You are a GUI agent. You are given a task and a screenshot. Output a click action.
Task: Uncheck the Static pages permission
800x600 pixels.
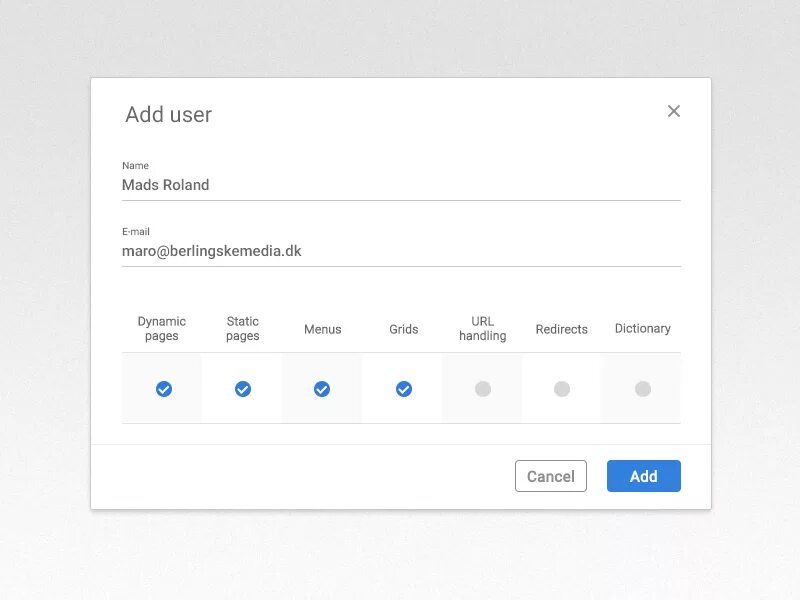click(x=243, y=389)
